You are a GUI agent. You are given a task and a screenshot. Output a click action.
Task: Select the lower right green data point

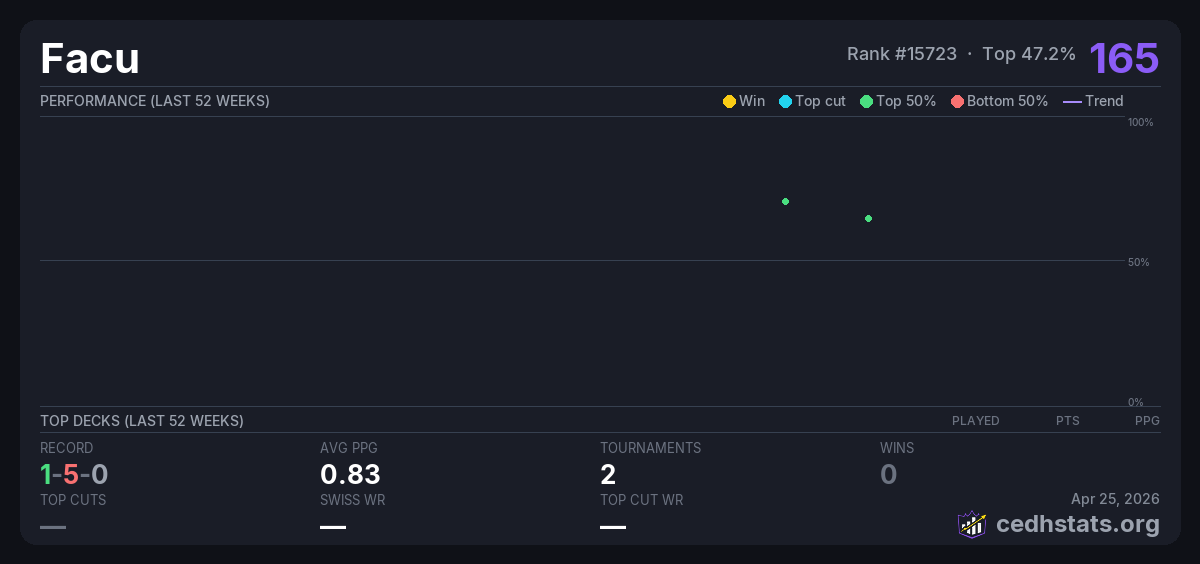[x=868, y=218]
